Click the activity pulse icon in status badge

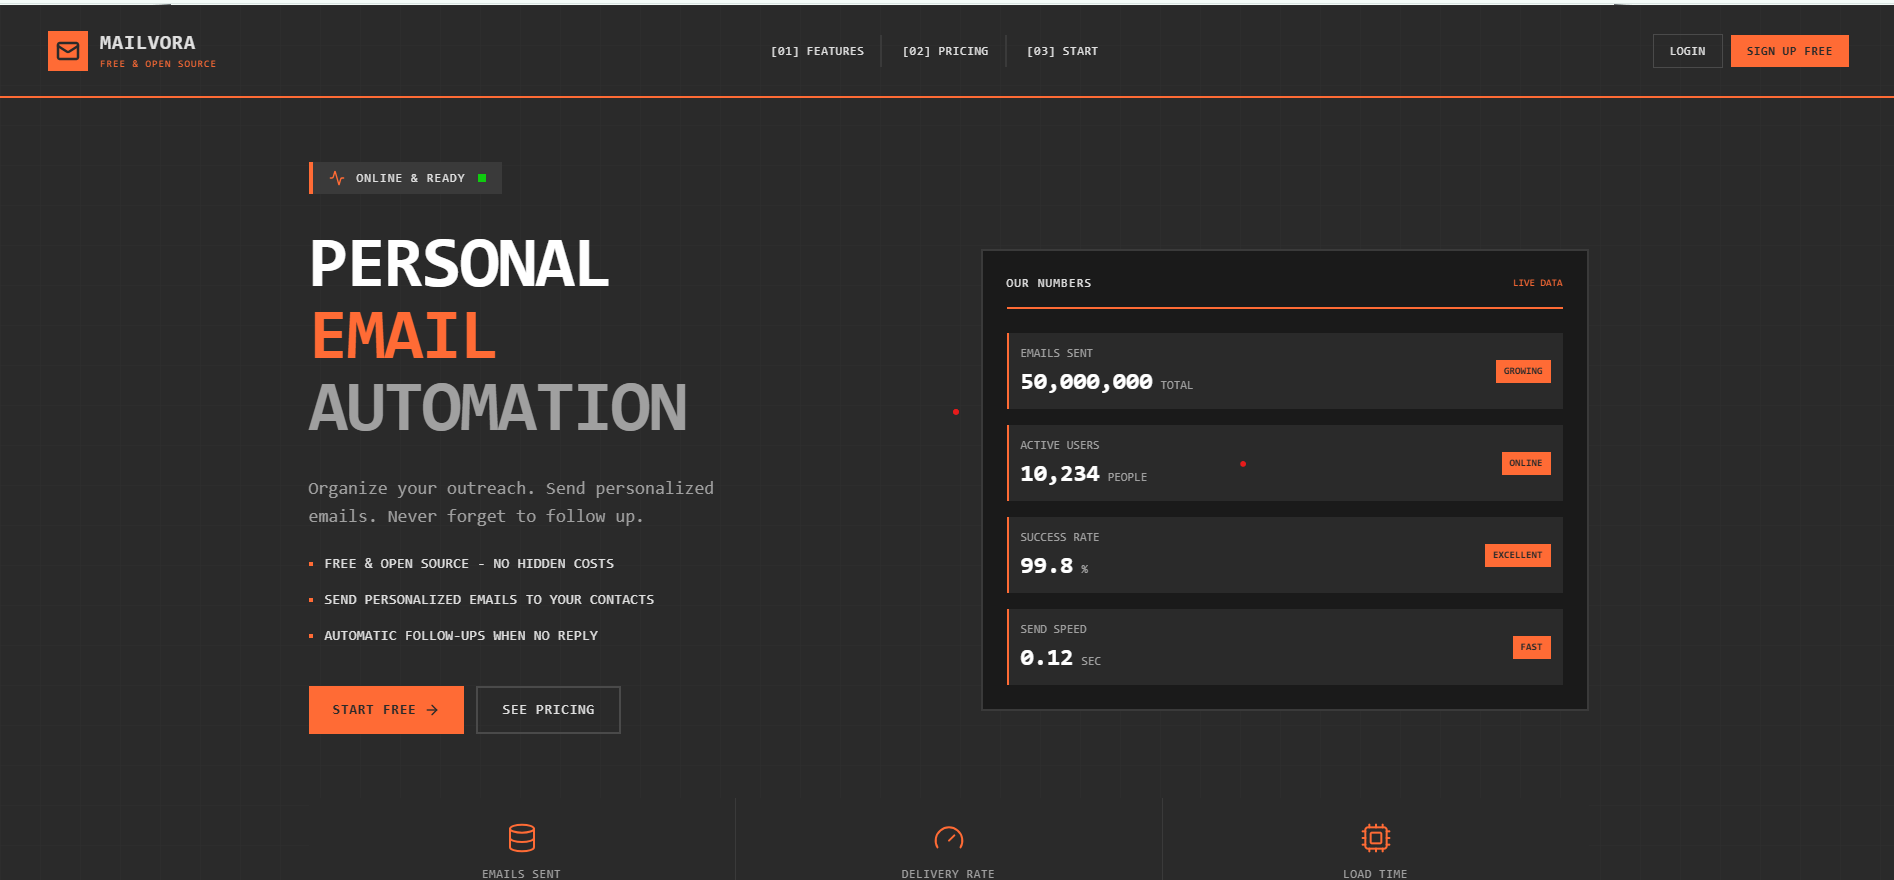[x=337, y=178]
